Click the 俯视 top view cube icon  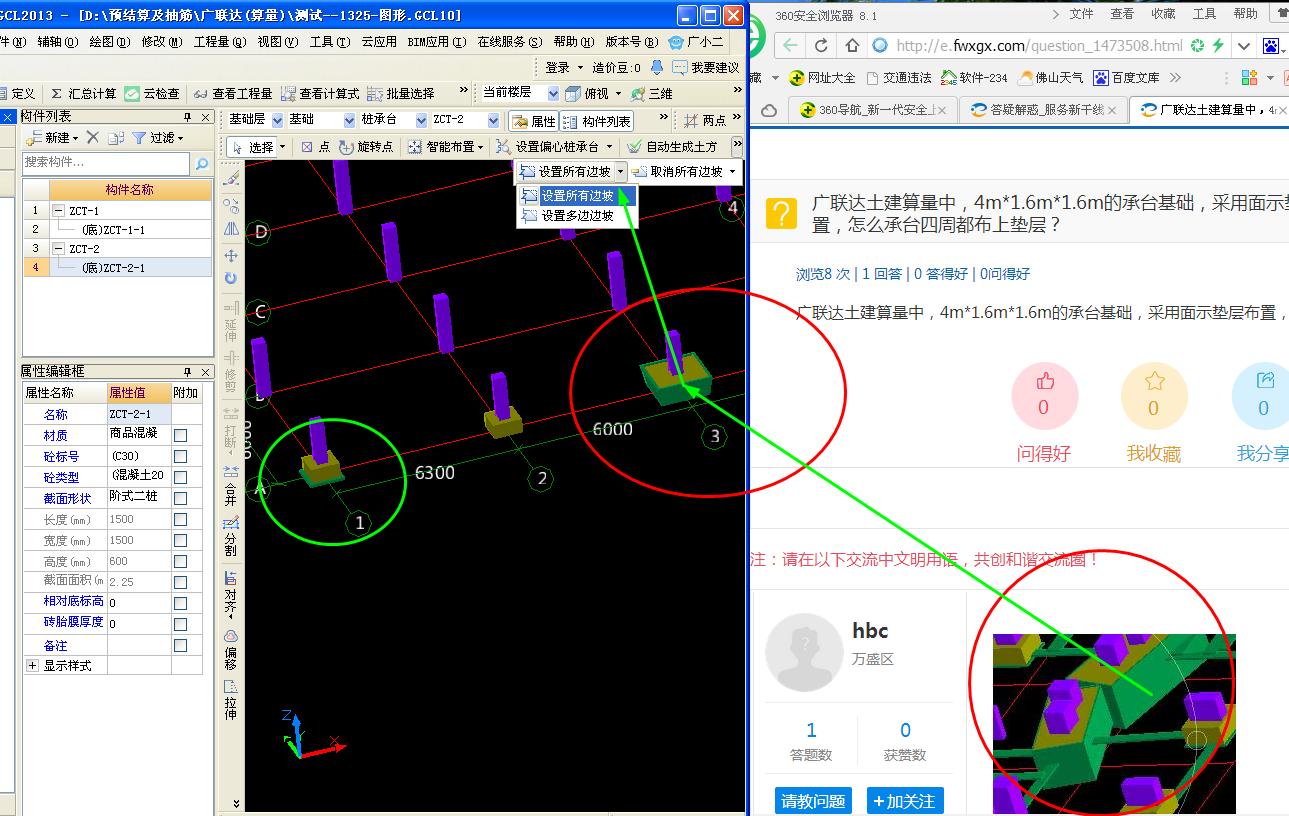pos(573,93)
